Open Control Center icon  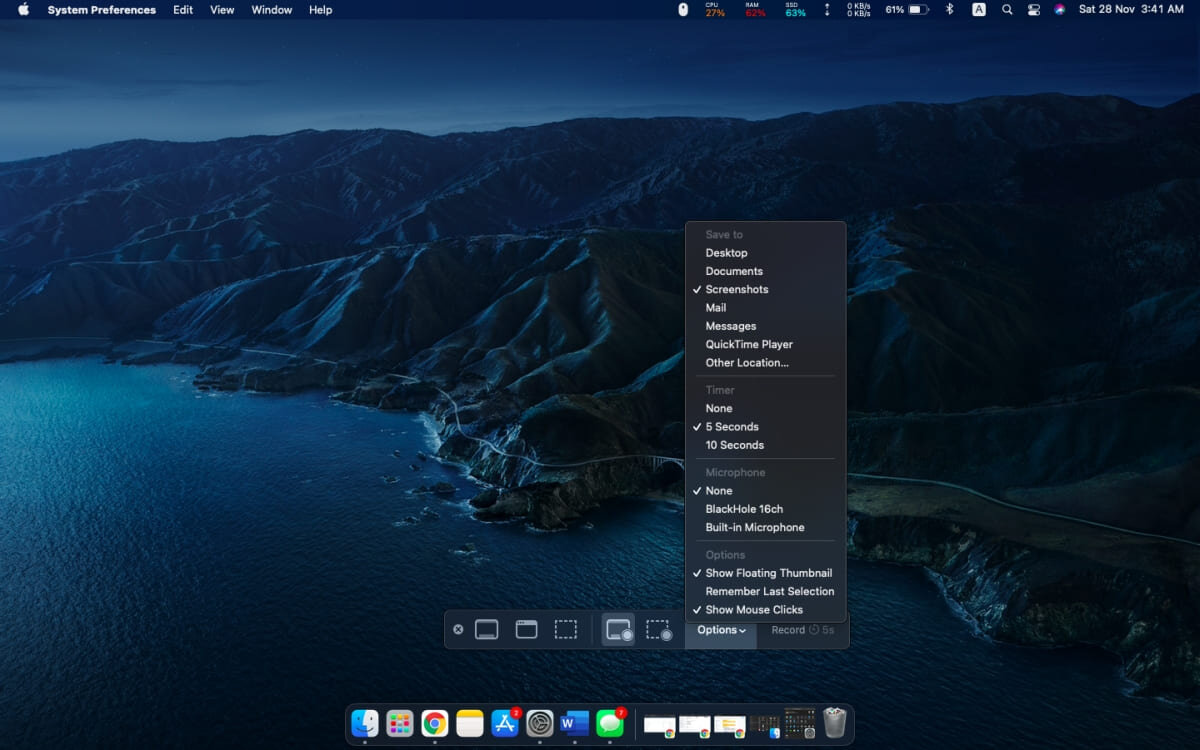[x=1034, y=10]
